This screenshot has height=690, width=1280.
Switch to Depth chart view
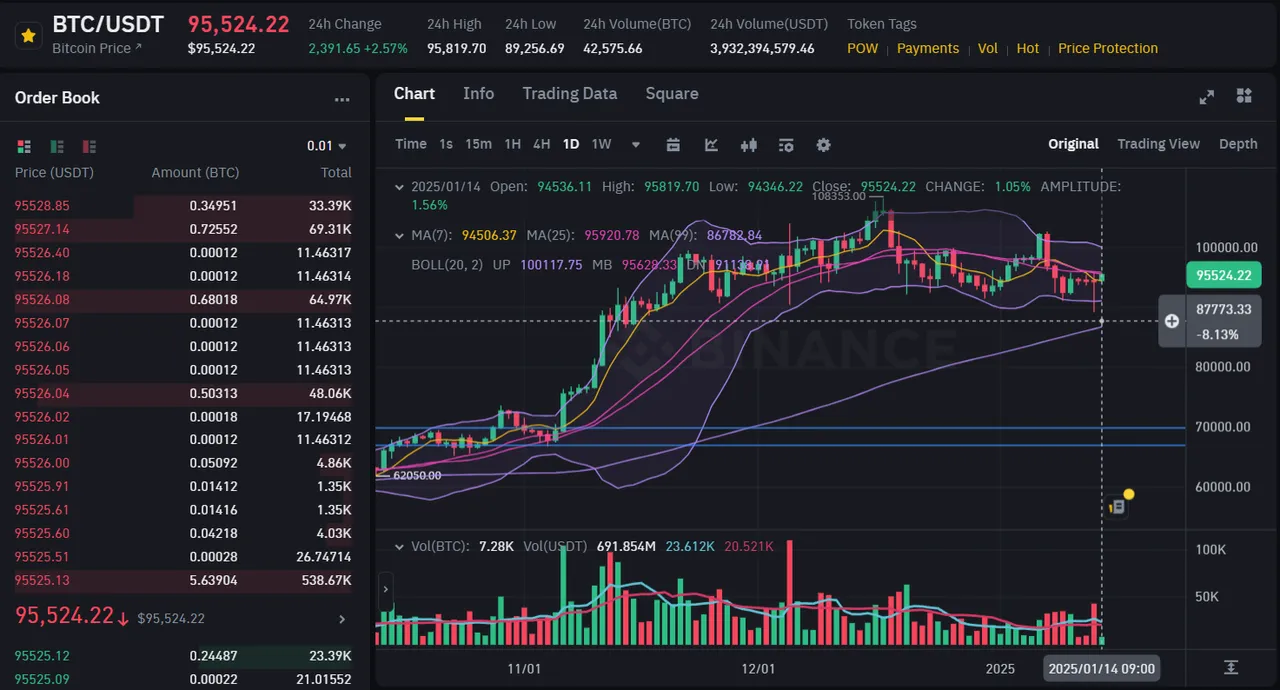pos(1238,144)
